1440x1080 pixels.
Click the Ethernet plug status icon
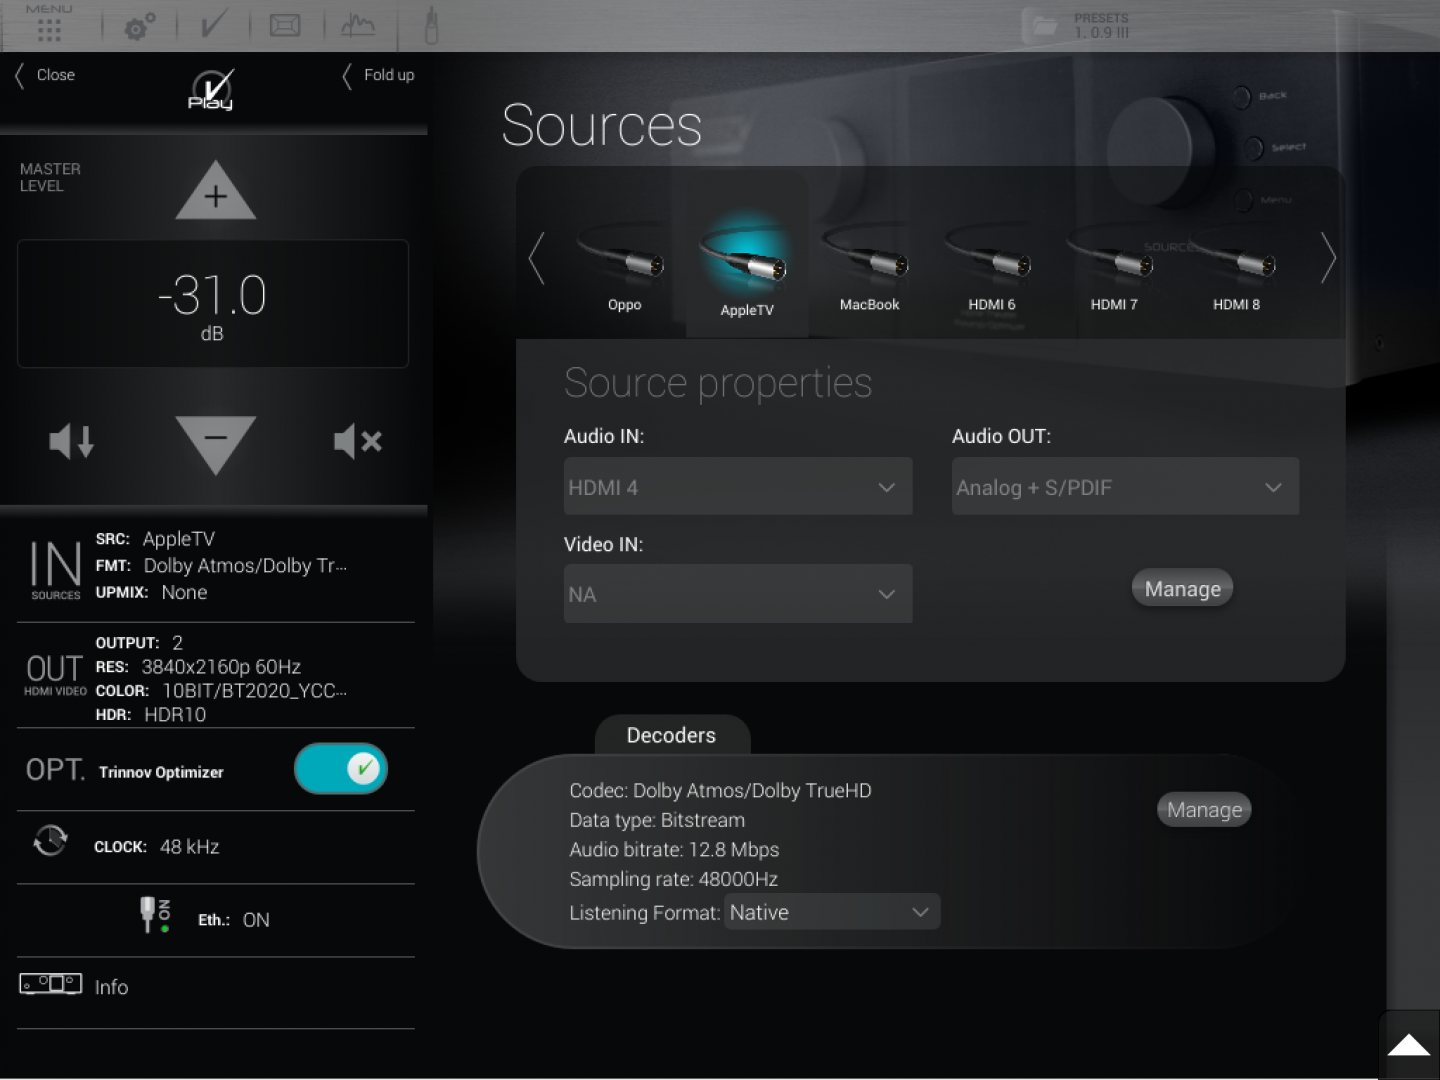click(155, 915)
